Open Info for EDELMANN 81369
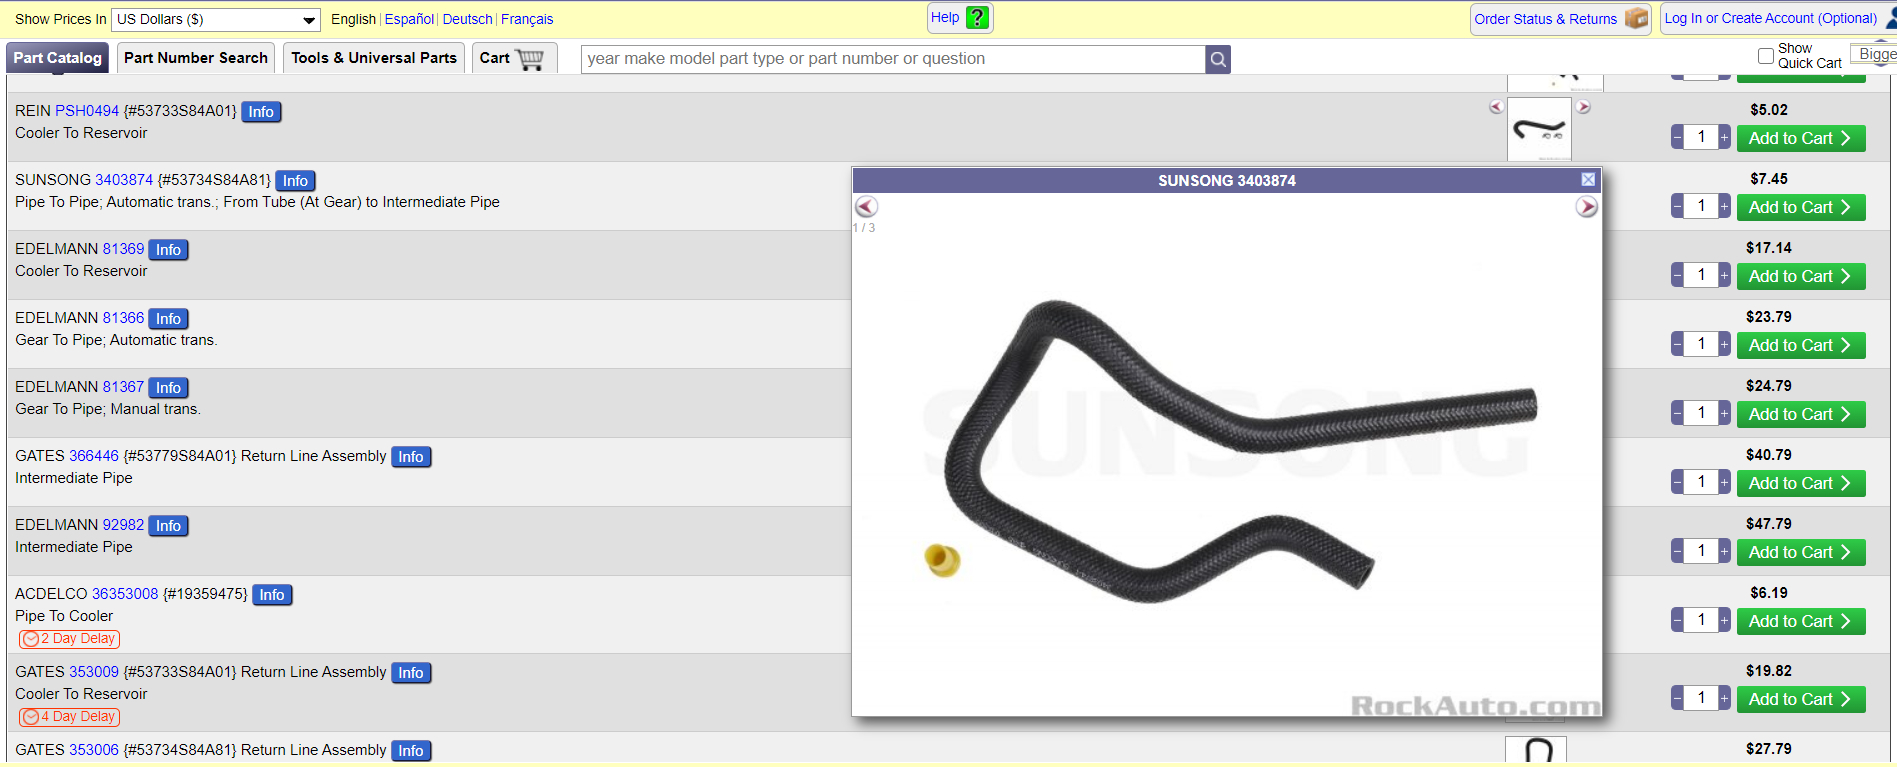Image resolution: width=1897 pixels, height=767 pixels. [168, 250]
